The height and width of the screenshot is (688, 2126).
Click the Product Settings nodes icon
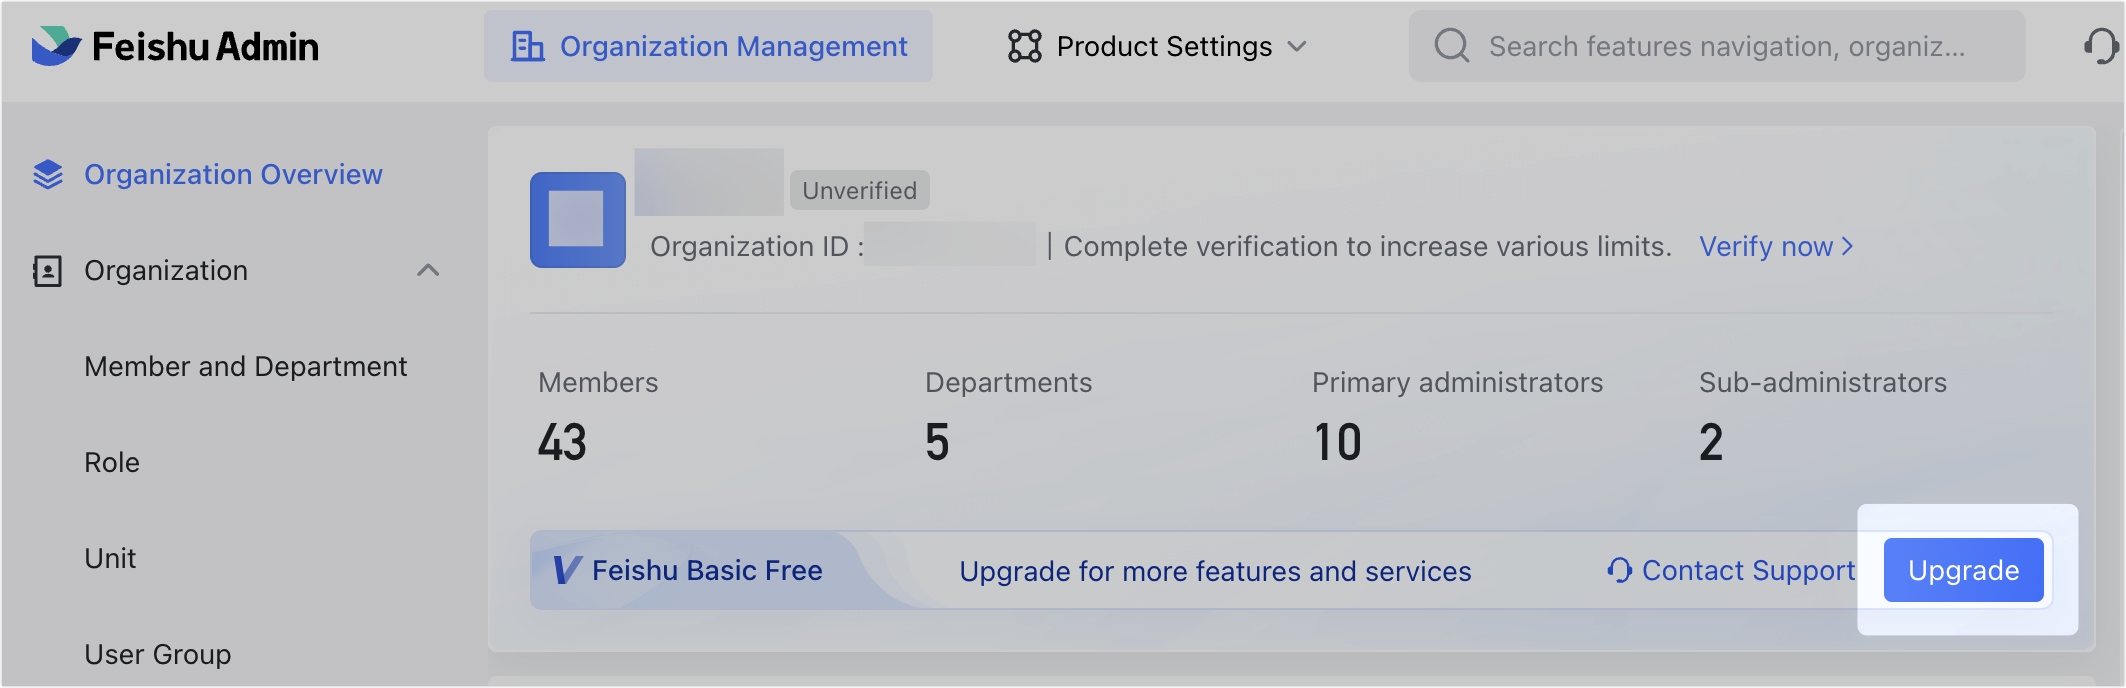click(x=1024, y=46)
